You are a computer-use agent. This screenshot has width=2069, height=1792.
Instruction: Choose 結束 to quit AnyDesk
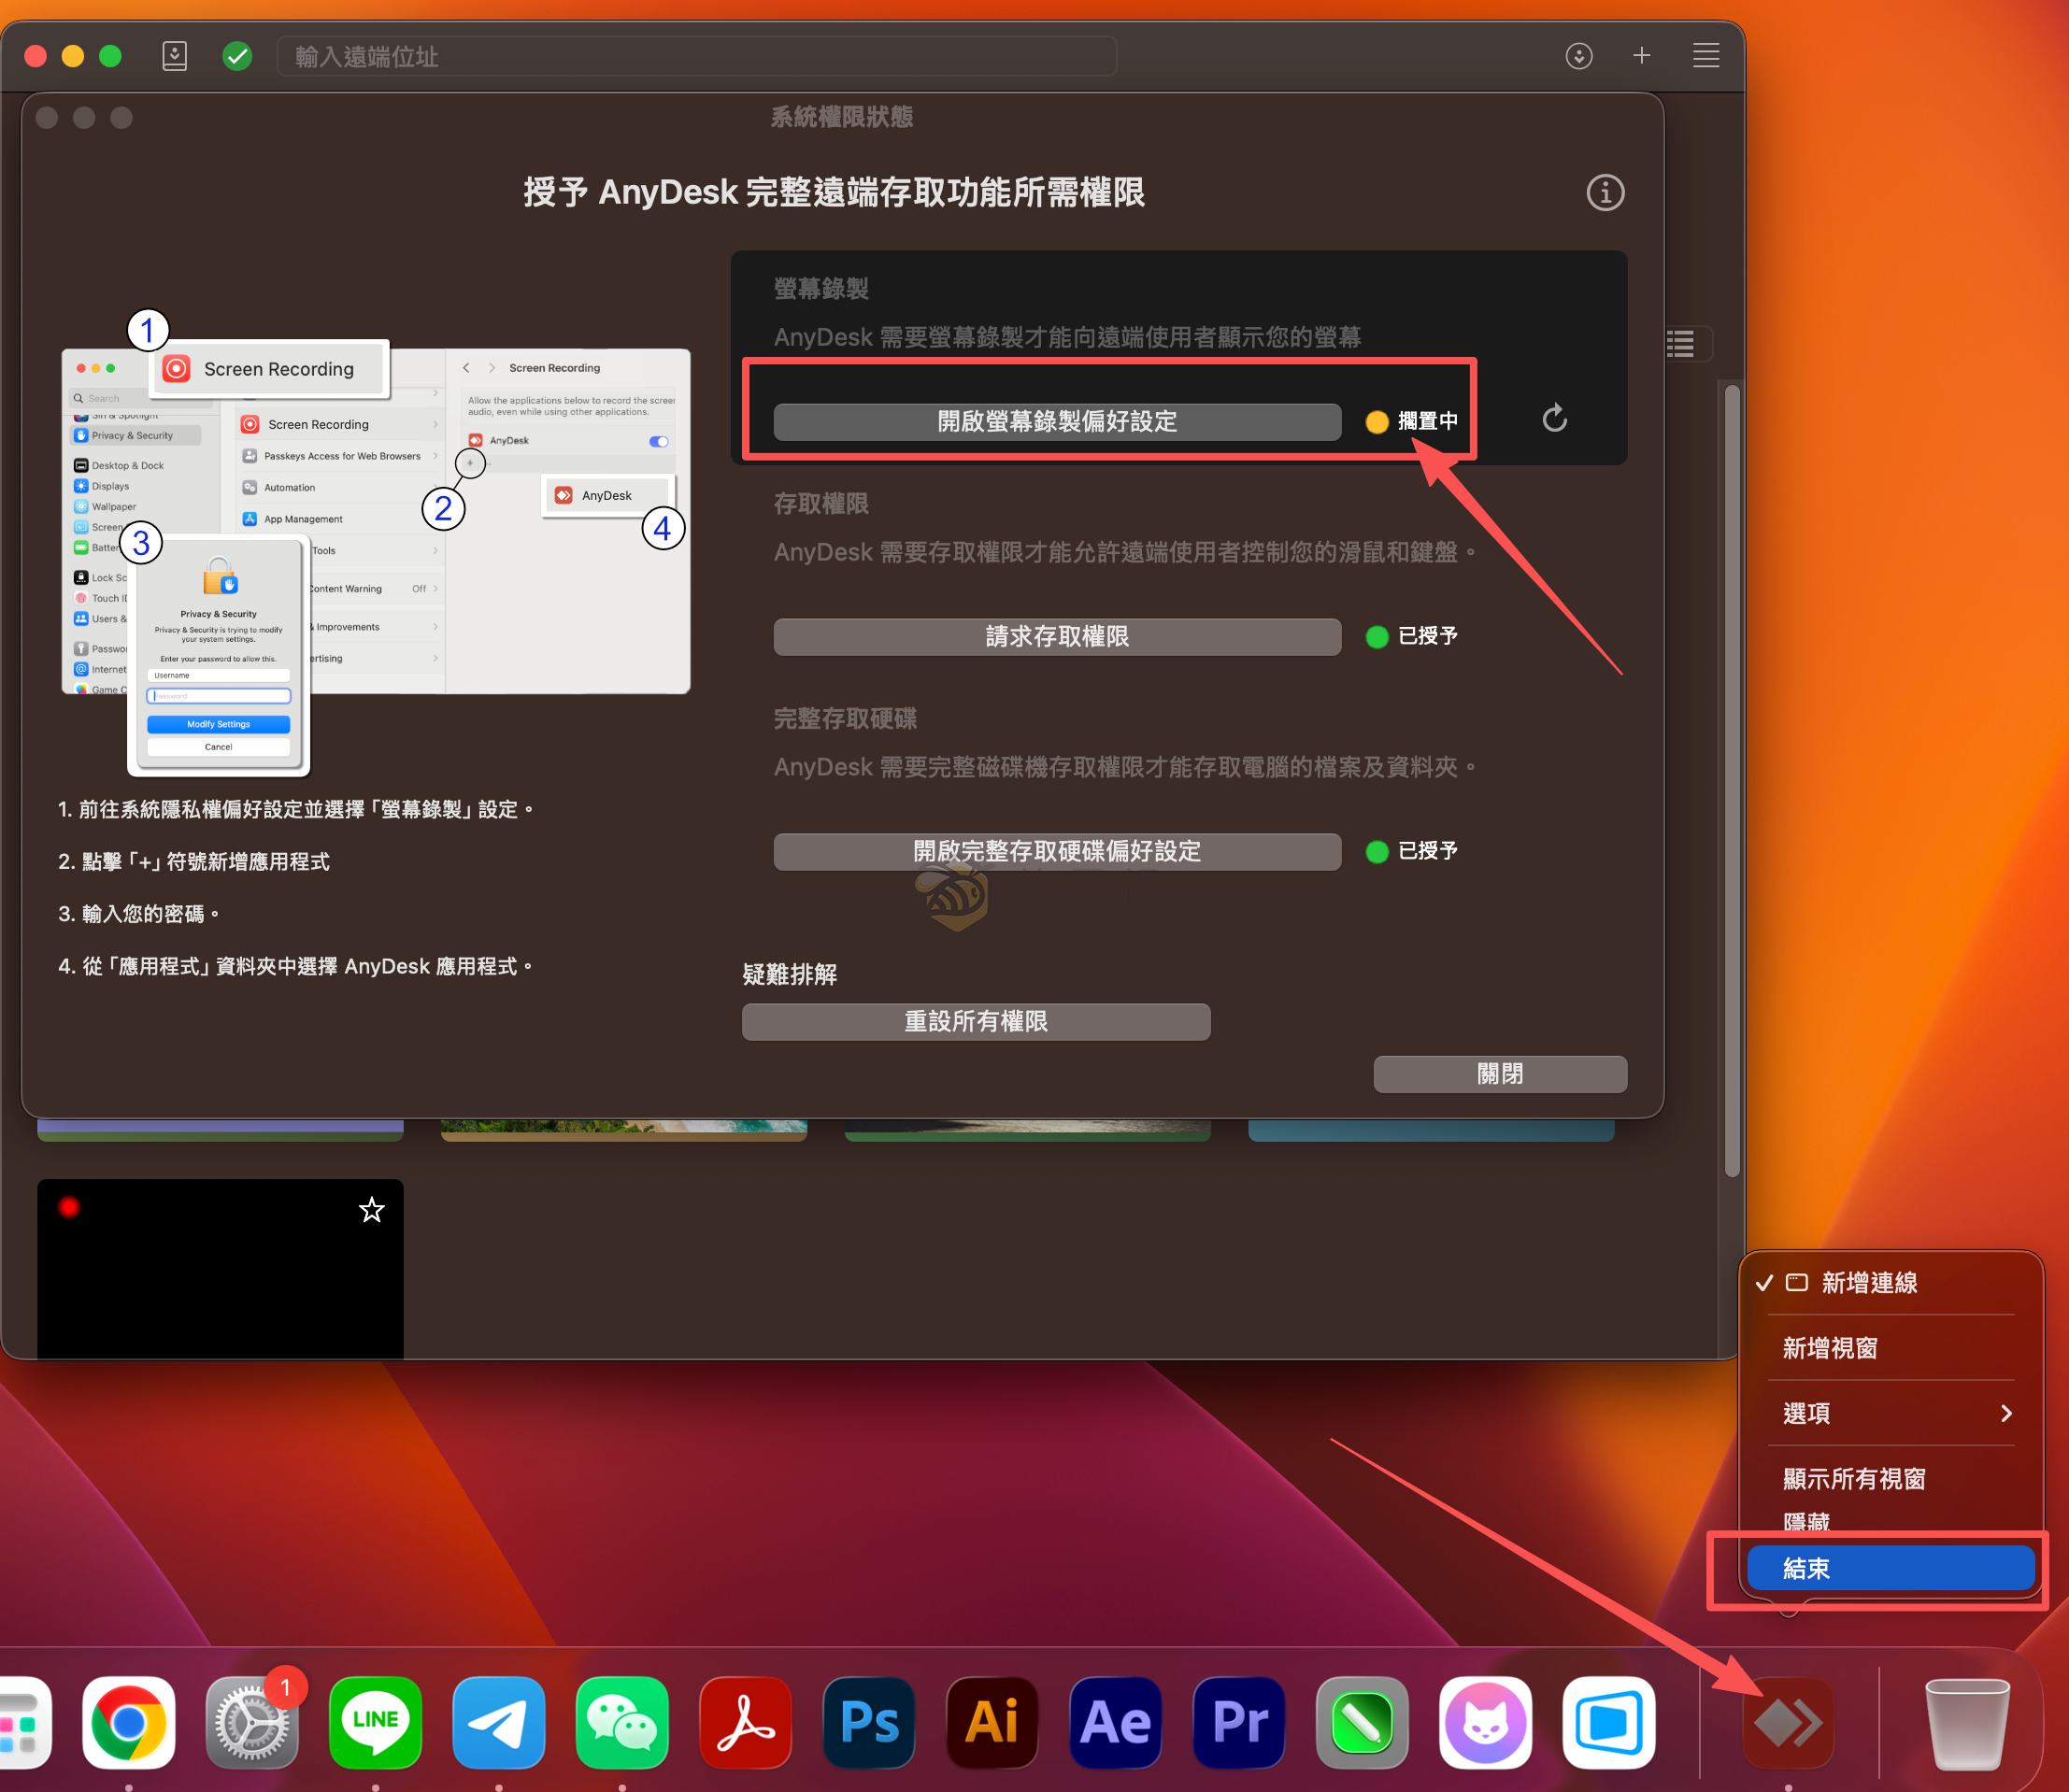(1891, 1568)
